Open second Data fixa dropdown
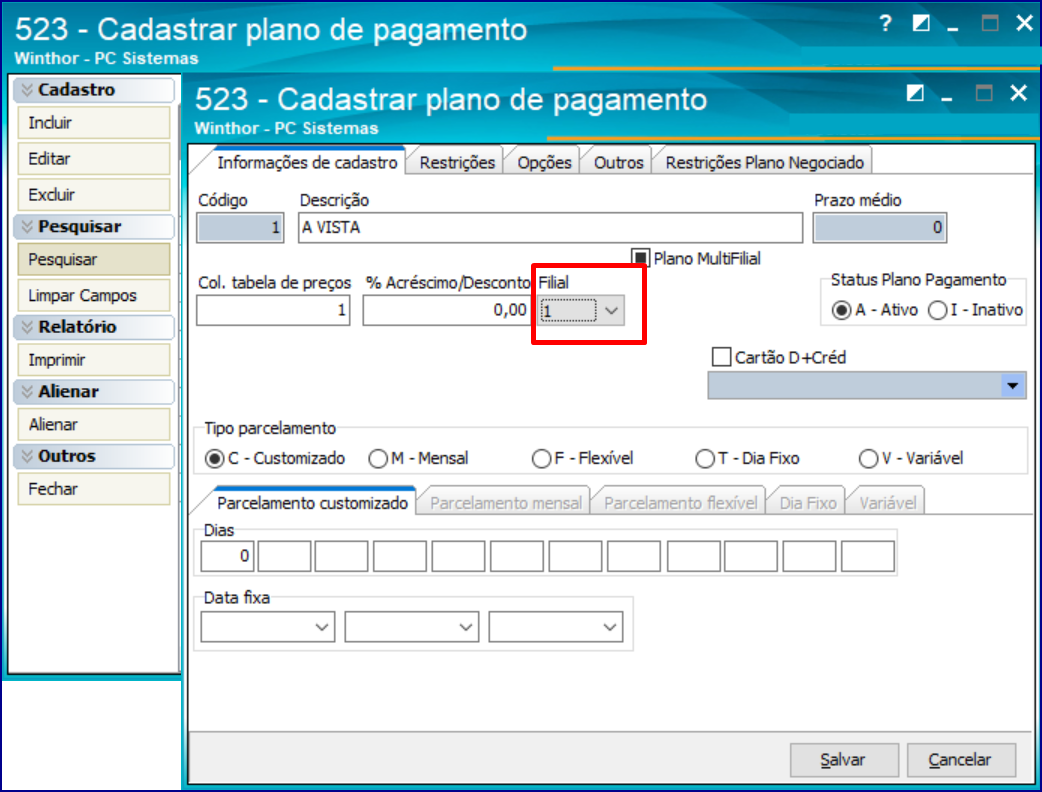The image size is (1042, 792). (466, 627)
